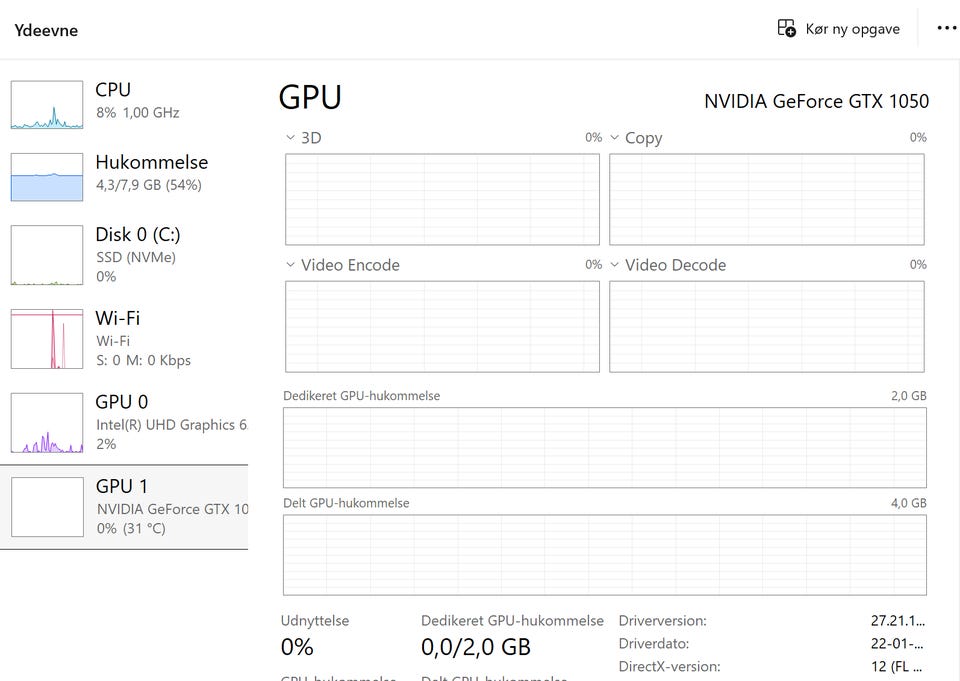The width and height of the screenshot is (960, 681).
Task: Select the Hukommelse memory graph thumbnail
Action: click(47, 177)
